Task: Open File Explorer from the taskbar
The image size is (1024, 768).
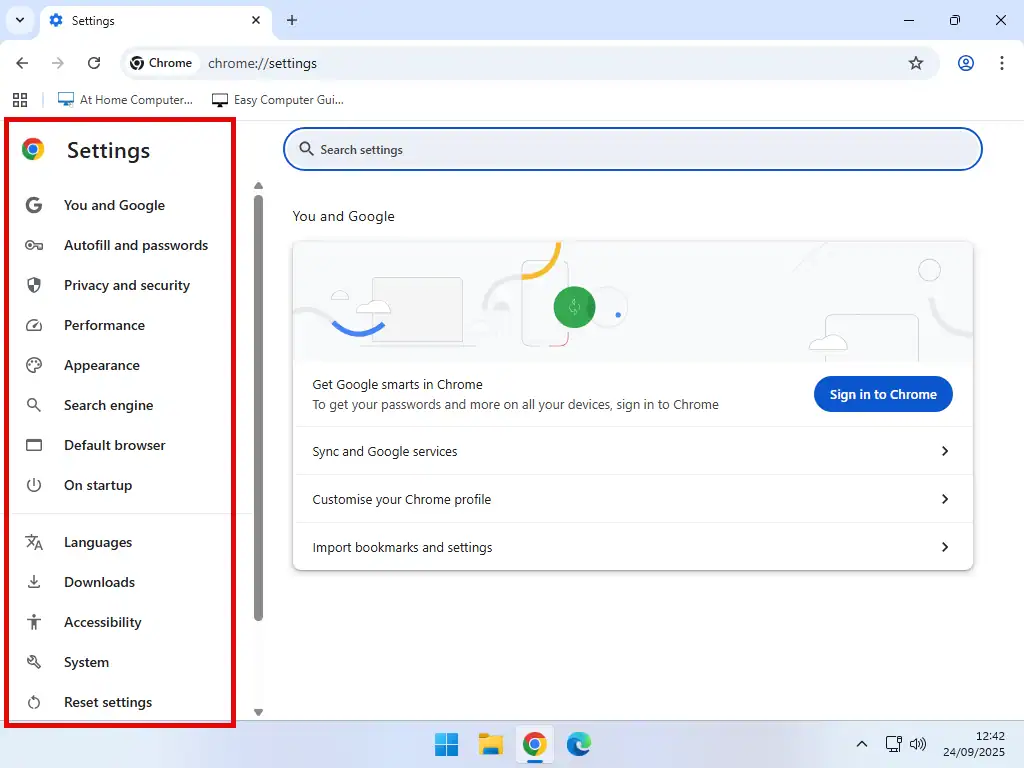Action: pos(490,744)
